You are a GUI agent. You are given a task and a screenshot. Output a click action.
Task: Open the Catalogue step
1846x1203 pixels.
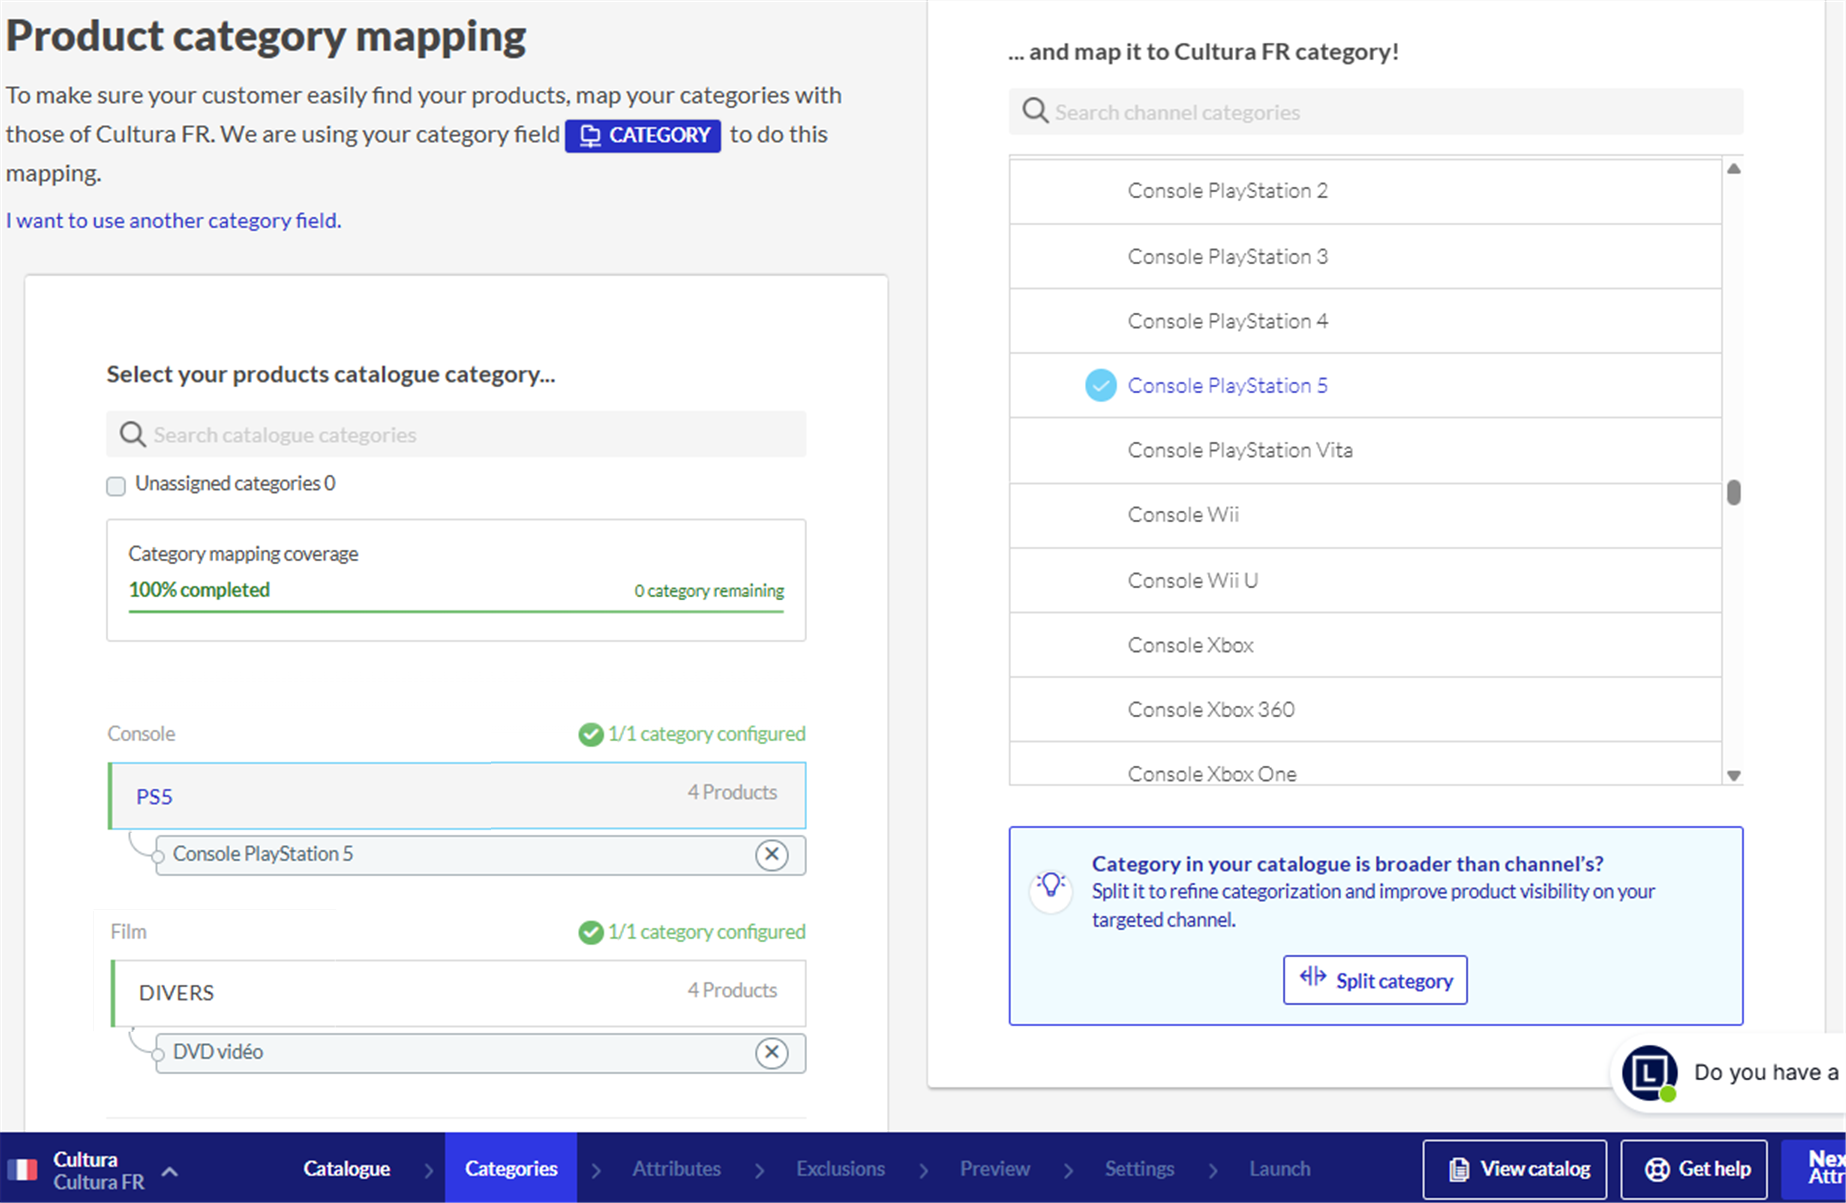point(346,1169)
